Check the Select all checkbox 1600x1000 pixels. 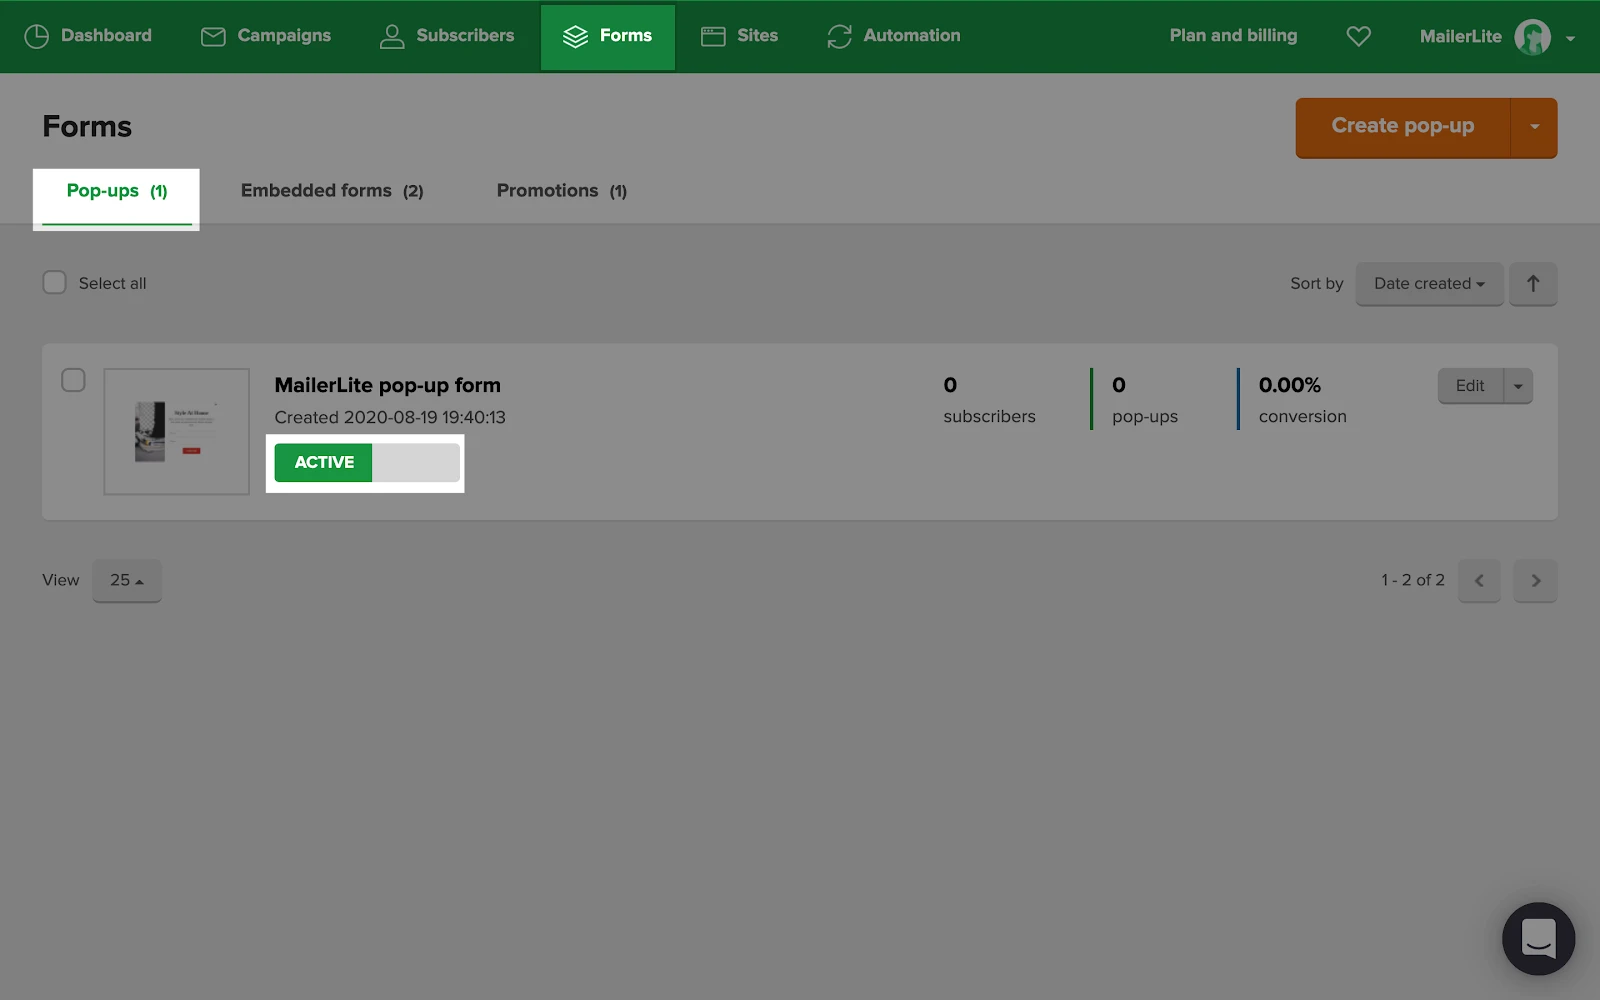[55, 283]
